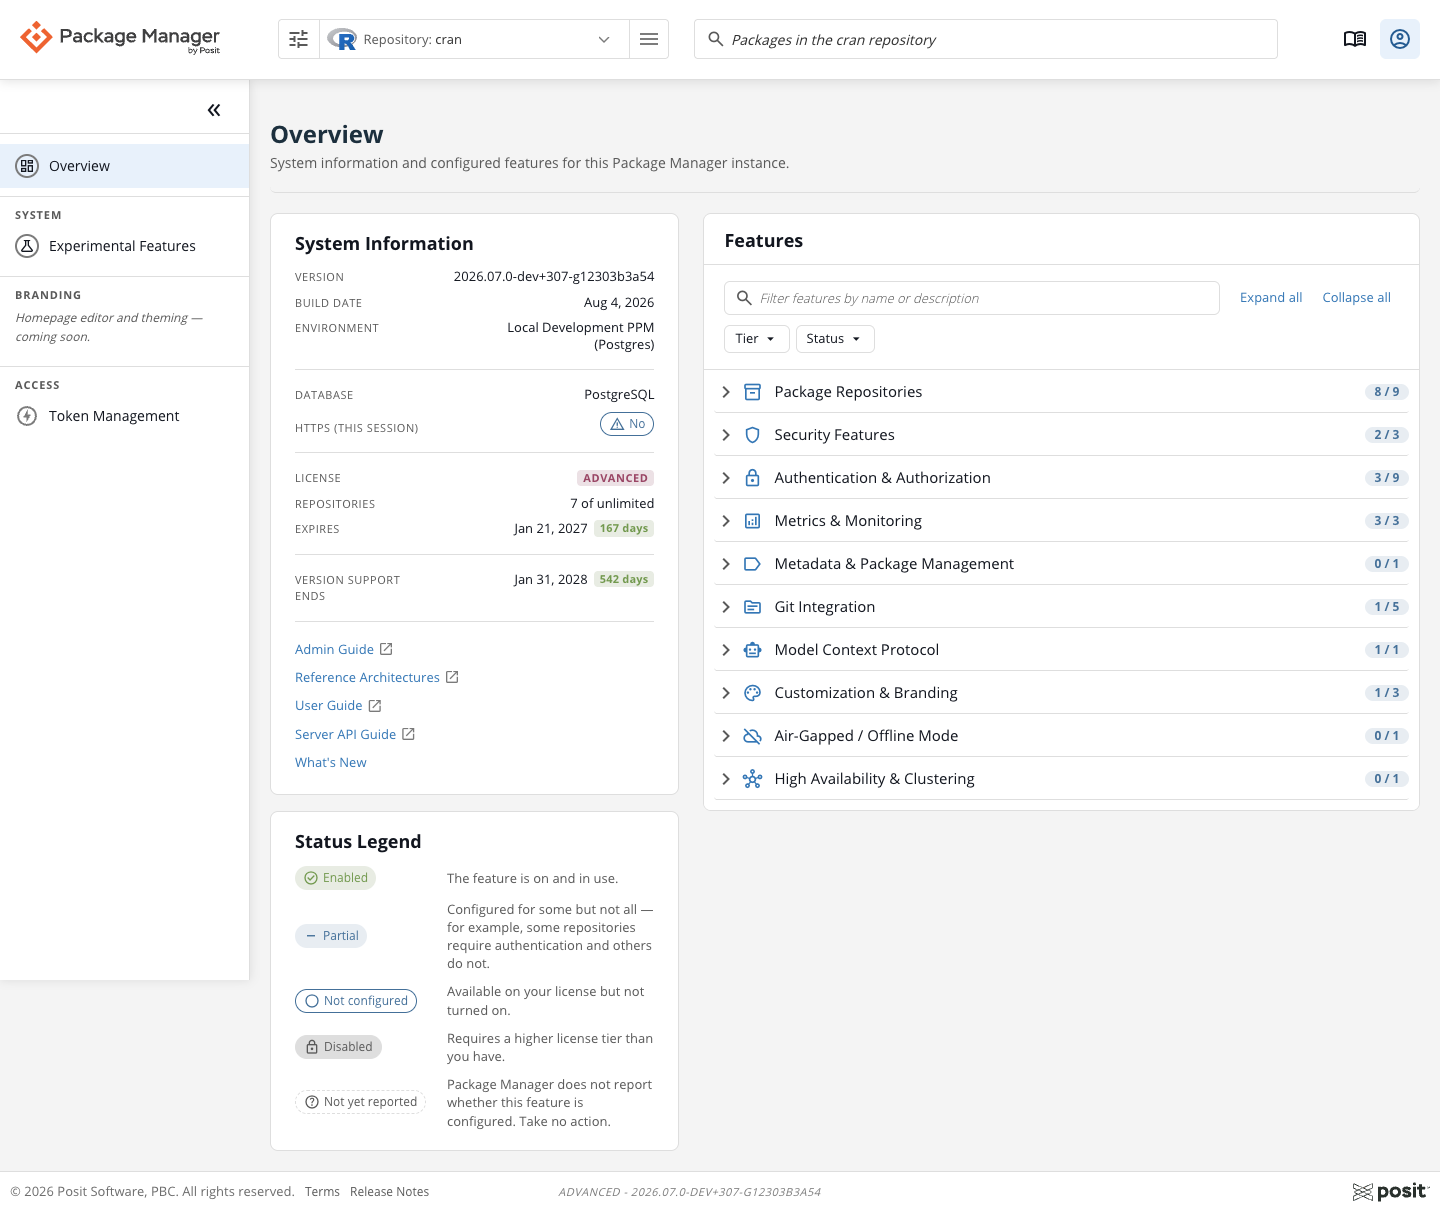
Task: Click the Posit logo in footer
Action: point(1390,1191)
